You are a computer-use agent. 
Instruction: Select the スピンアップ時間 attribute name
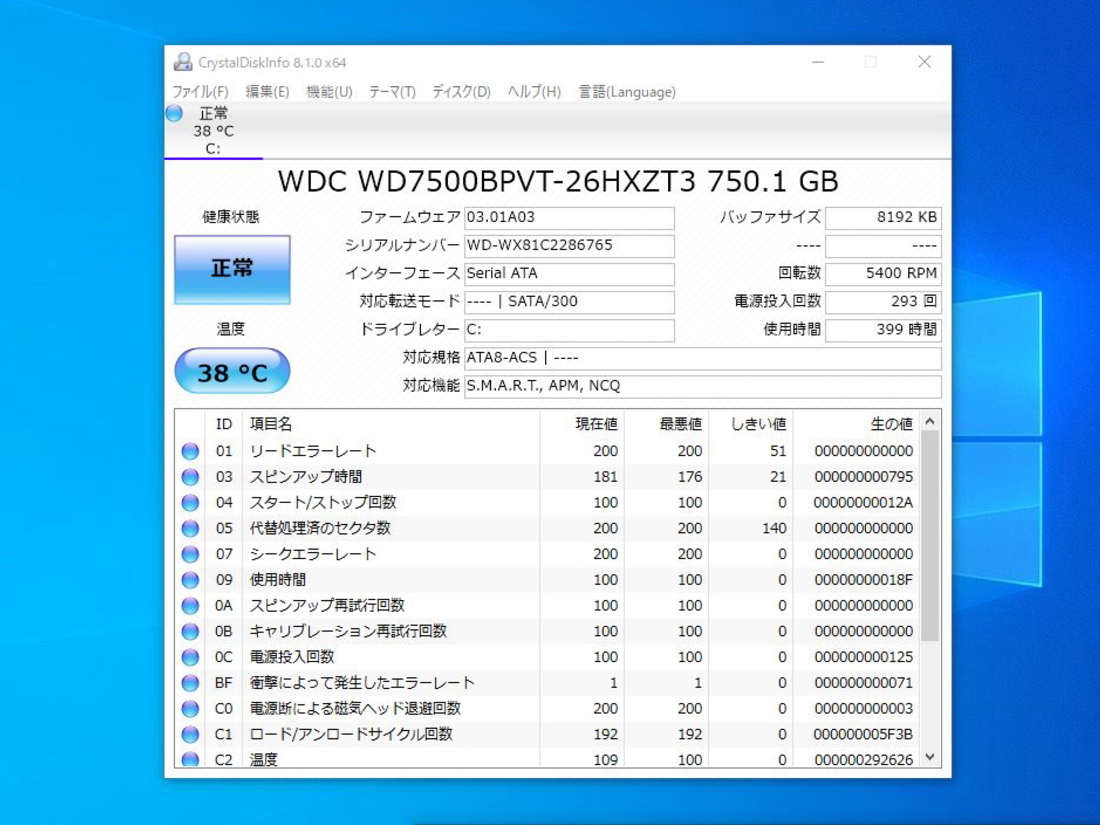306,477
